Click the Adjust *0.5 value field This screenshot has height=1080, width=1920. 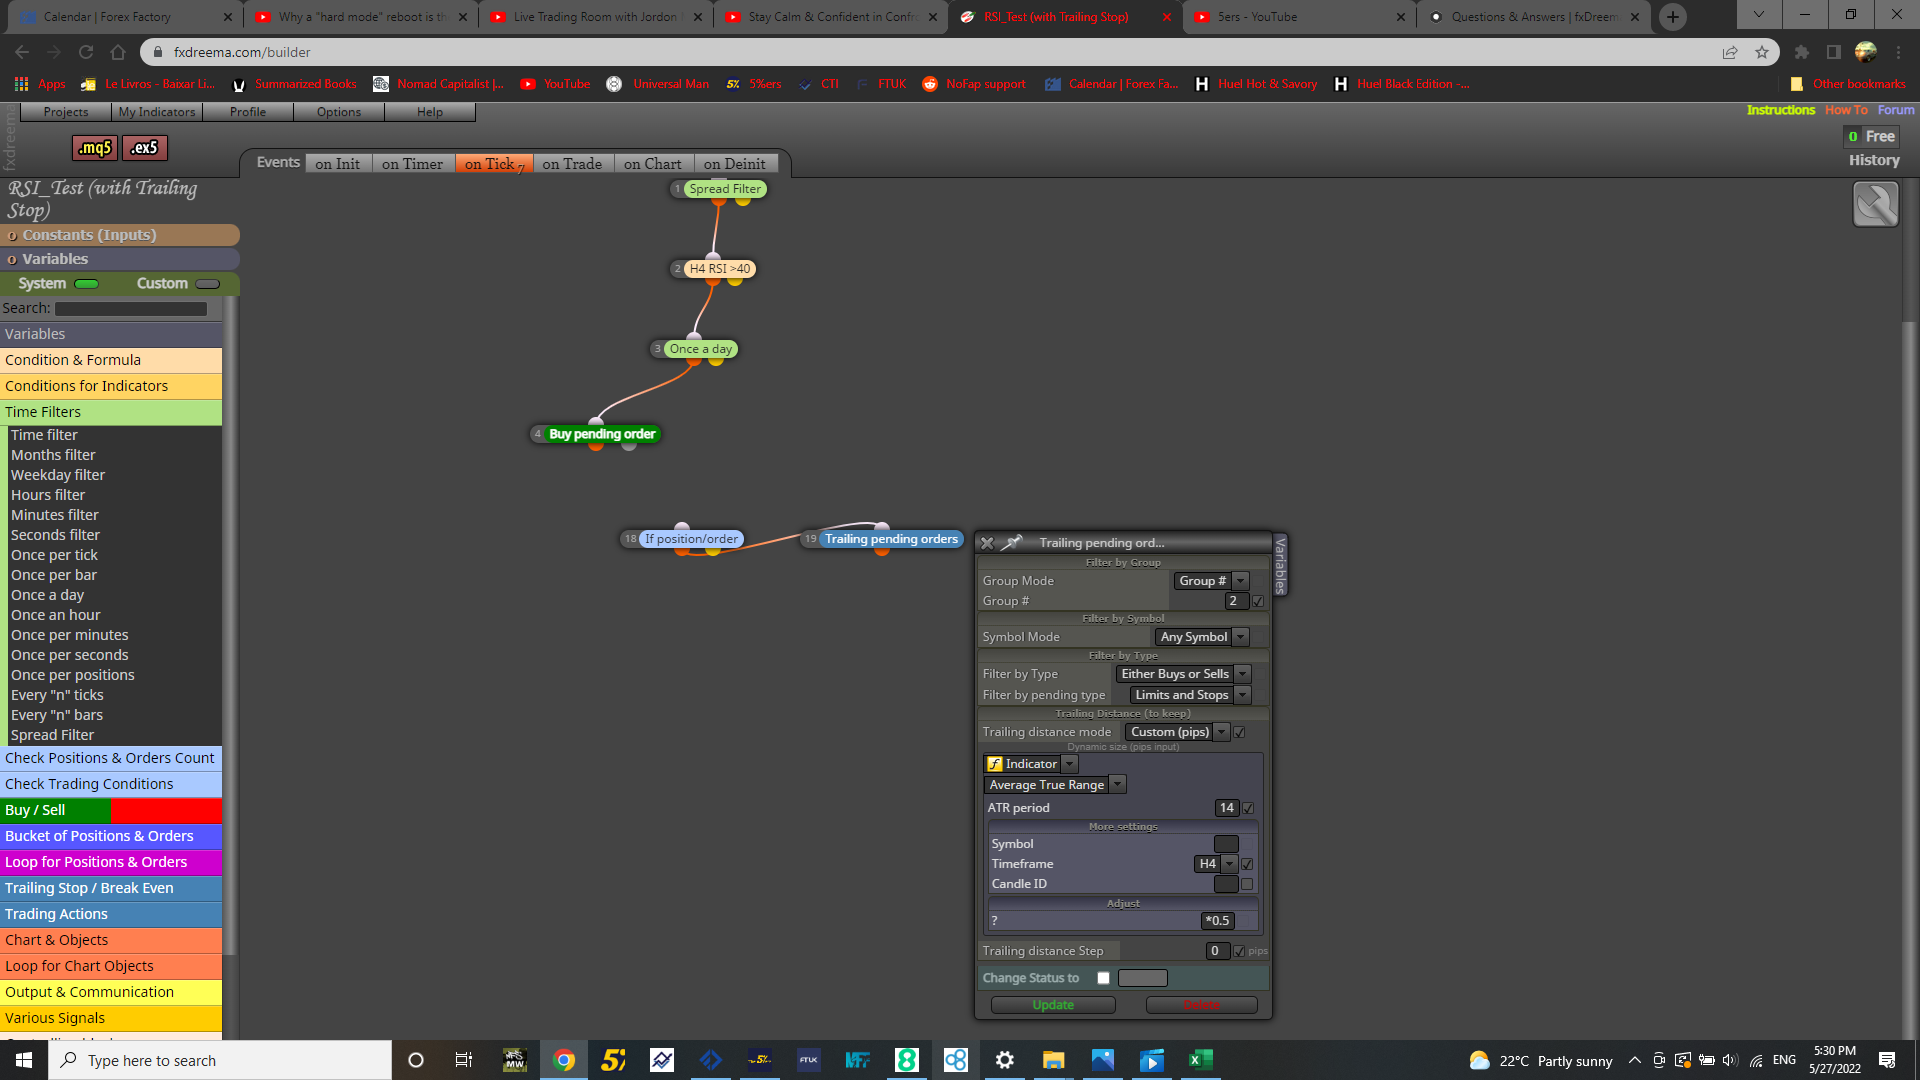pyautogui.click(x=1217, y=921)
